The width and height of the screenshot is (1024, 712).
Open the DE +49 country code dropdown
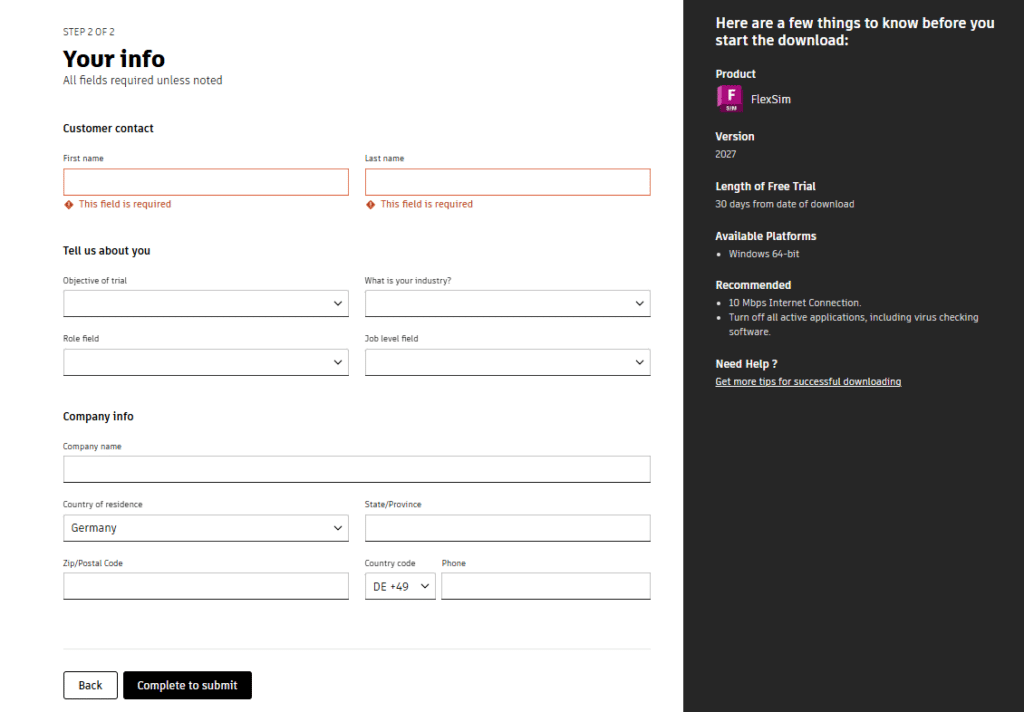click(x=400, y=586)
